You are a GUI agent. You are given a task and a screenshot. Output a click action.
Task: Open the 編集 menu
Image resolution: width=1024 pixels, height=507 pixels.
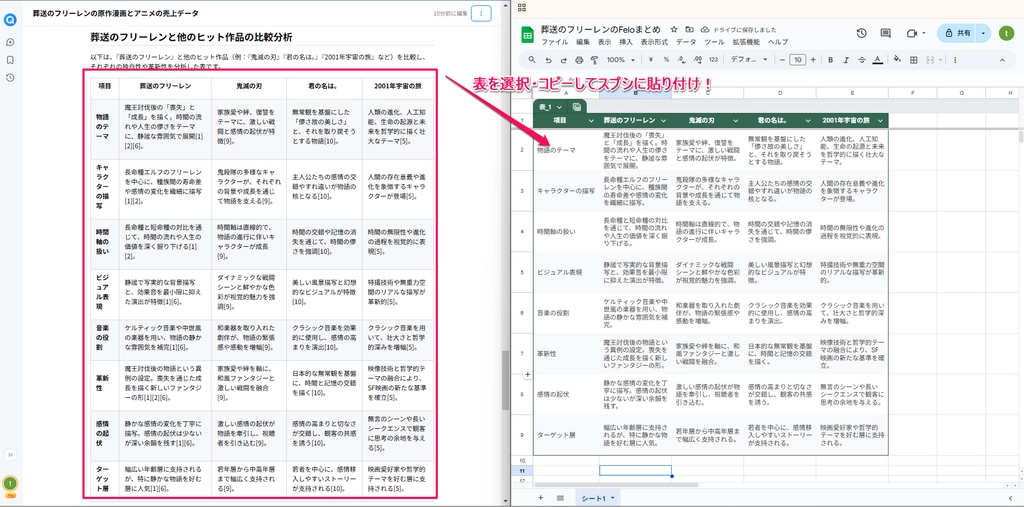click(583, 42)
